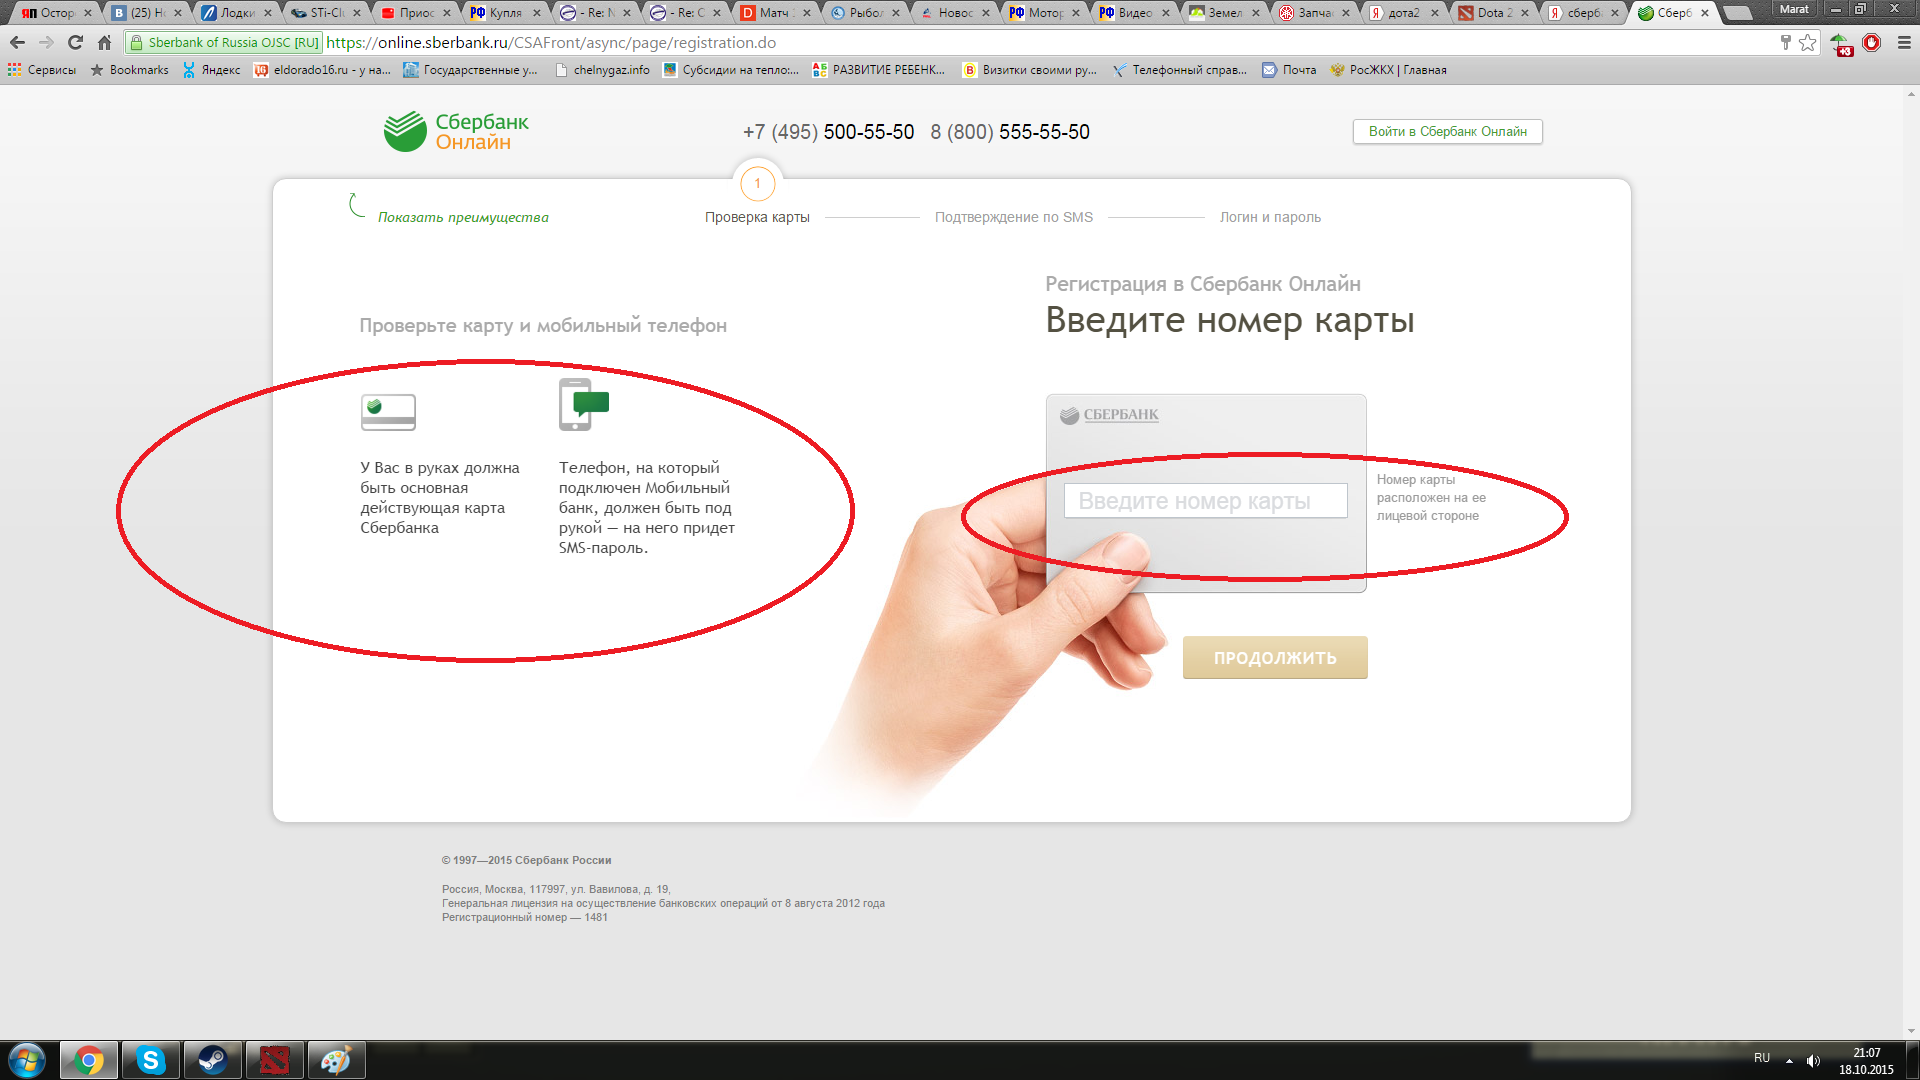The width and height of the screenshot is (1920, 1080).
Task: Open the chelnygaz.info bookmark
Action: [x=602, y=70]
